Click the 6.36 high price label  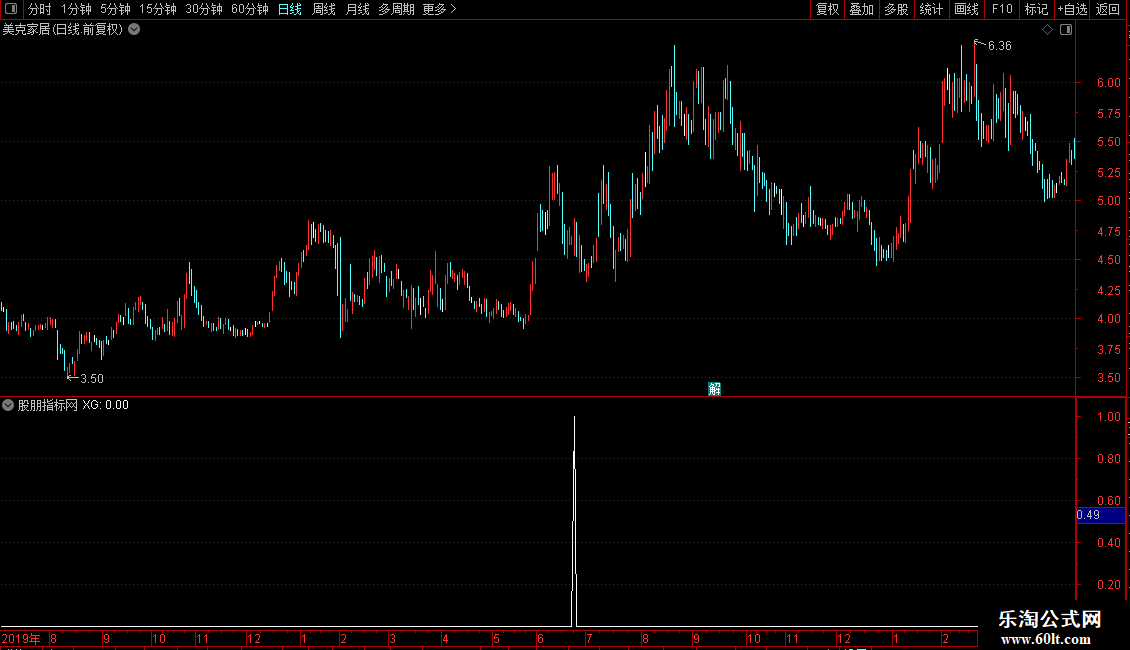click(x=1000, y=46)
